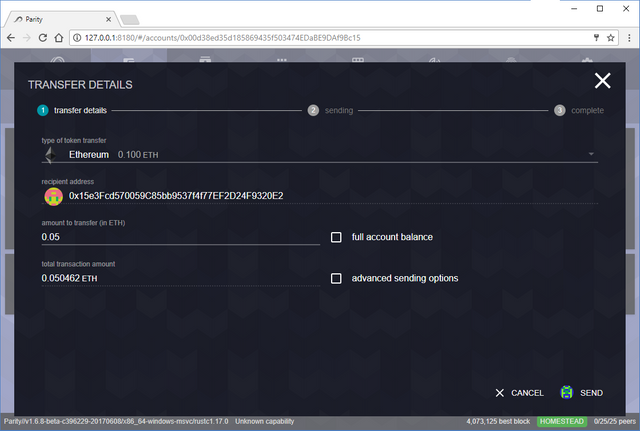Image resolution: width=640 pixels, height=431 pixels.
Task: Select step 3 complete
Action: [x=579, y=110]
